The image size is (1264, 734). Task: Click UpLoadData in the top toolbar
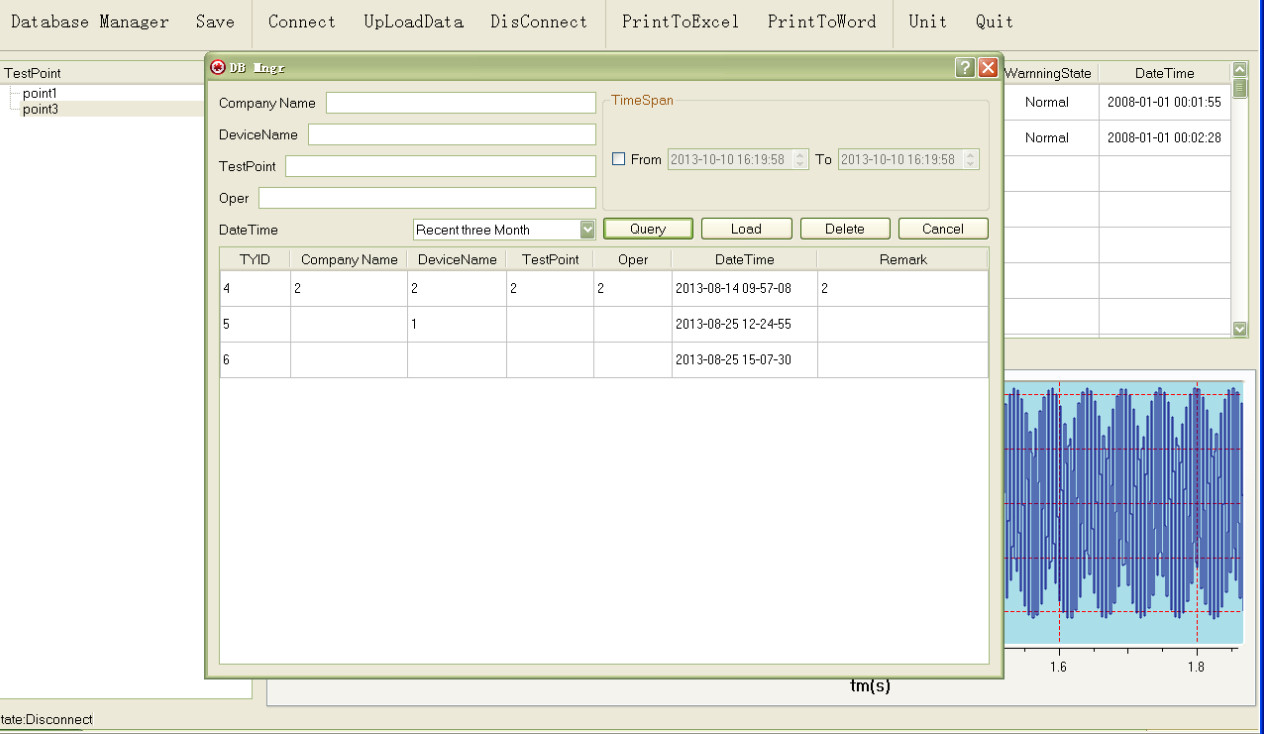pyautogui.click(x=413, y=22)
